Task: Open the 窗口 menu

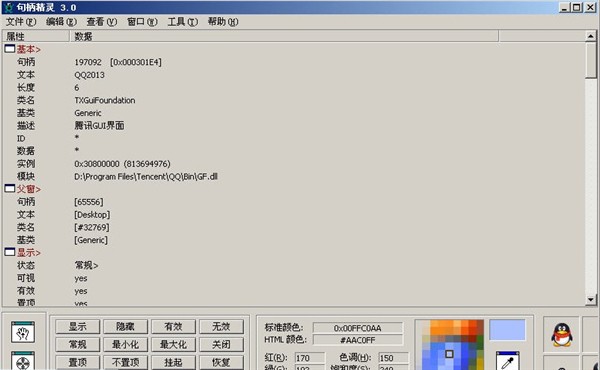Action: (x=142, y=22)
